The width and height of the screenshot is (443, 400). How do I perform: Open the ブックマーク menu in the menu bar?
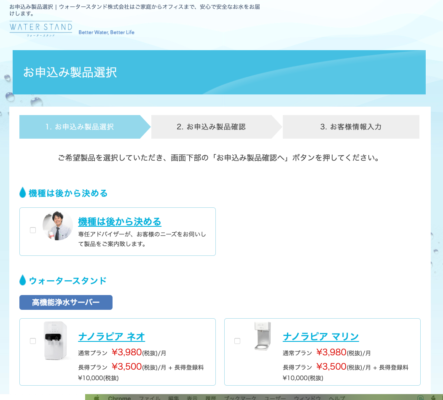point(240,398)
